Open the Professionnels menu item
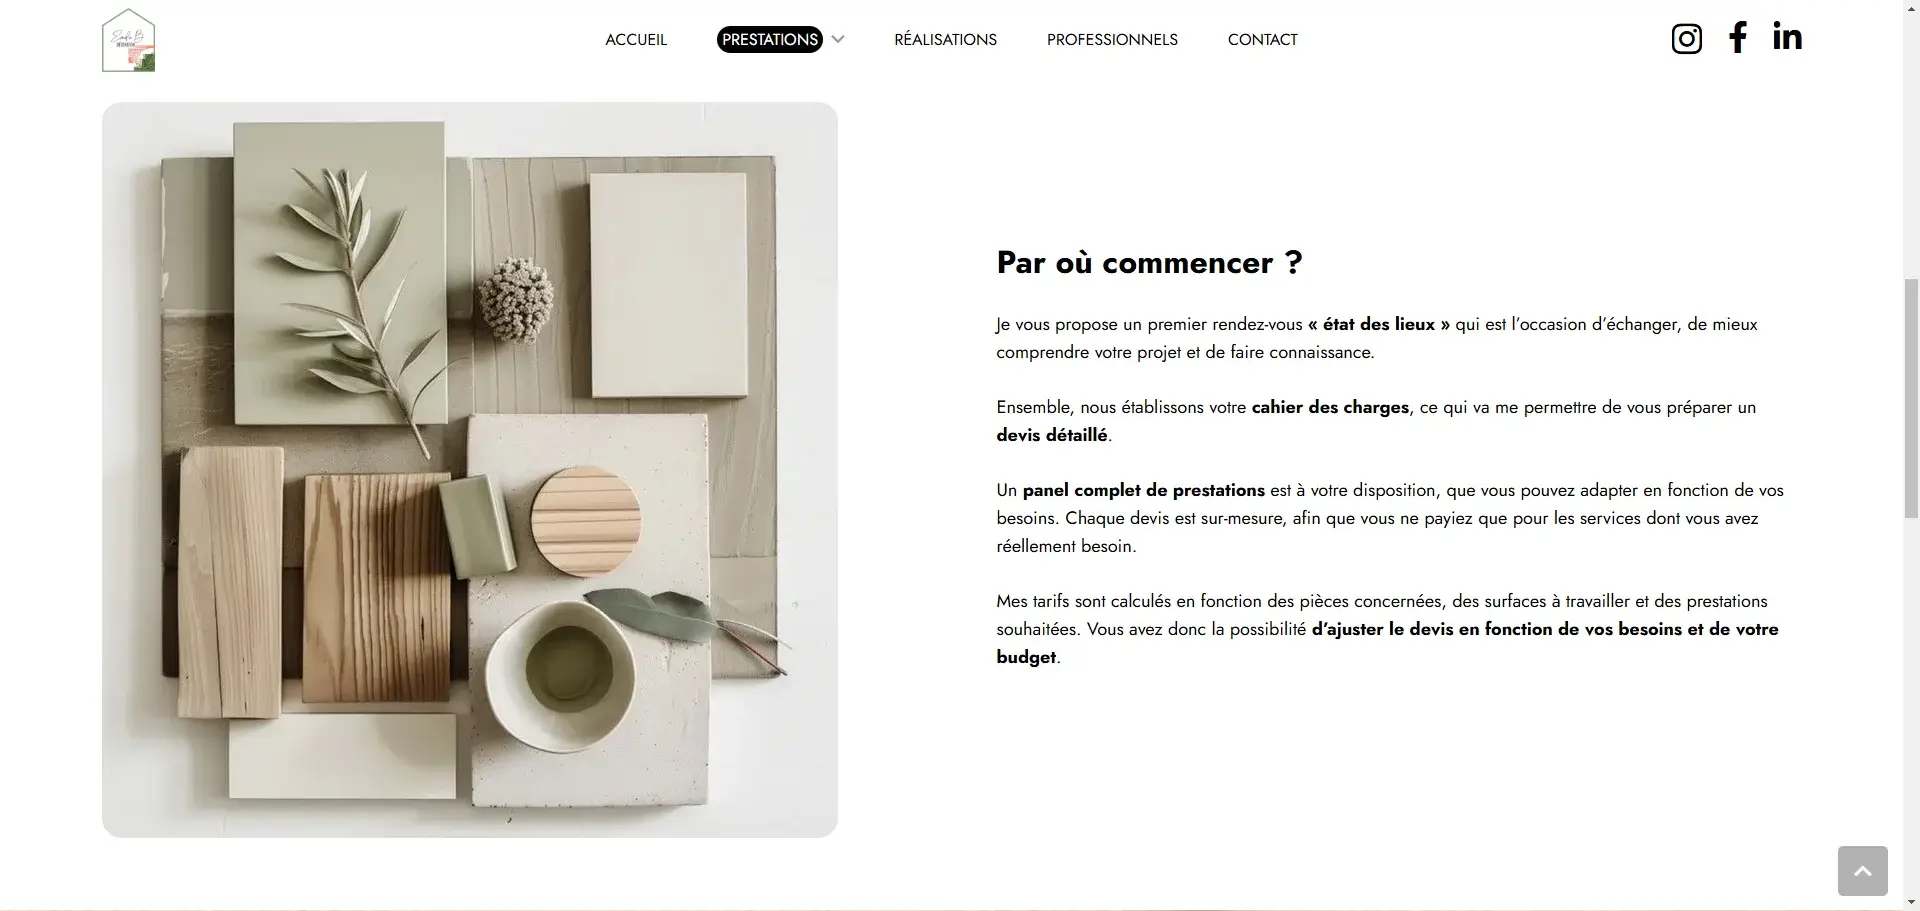Viewport: 1920px width, 911px height. 1112,40
